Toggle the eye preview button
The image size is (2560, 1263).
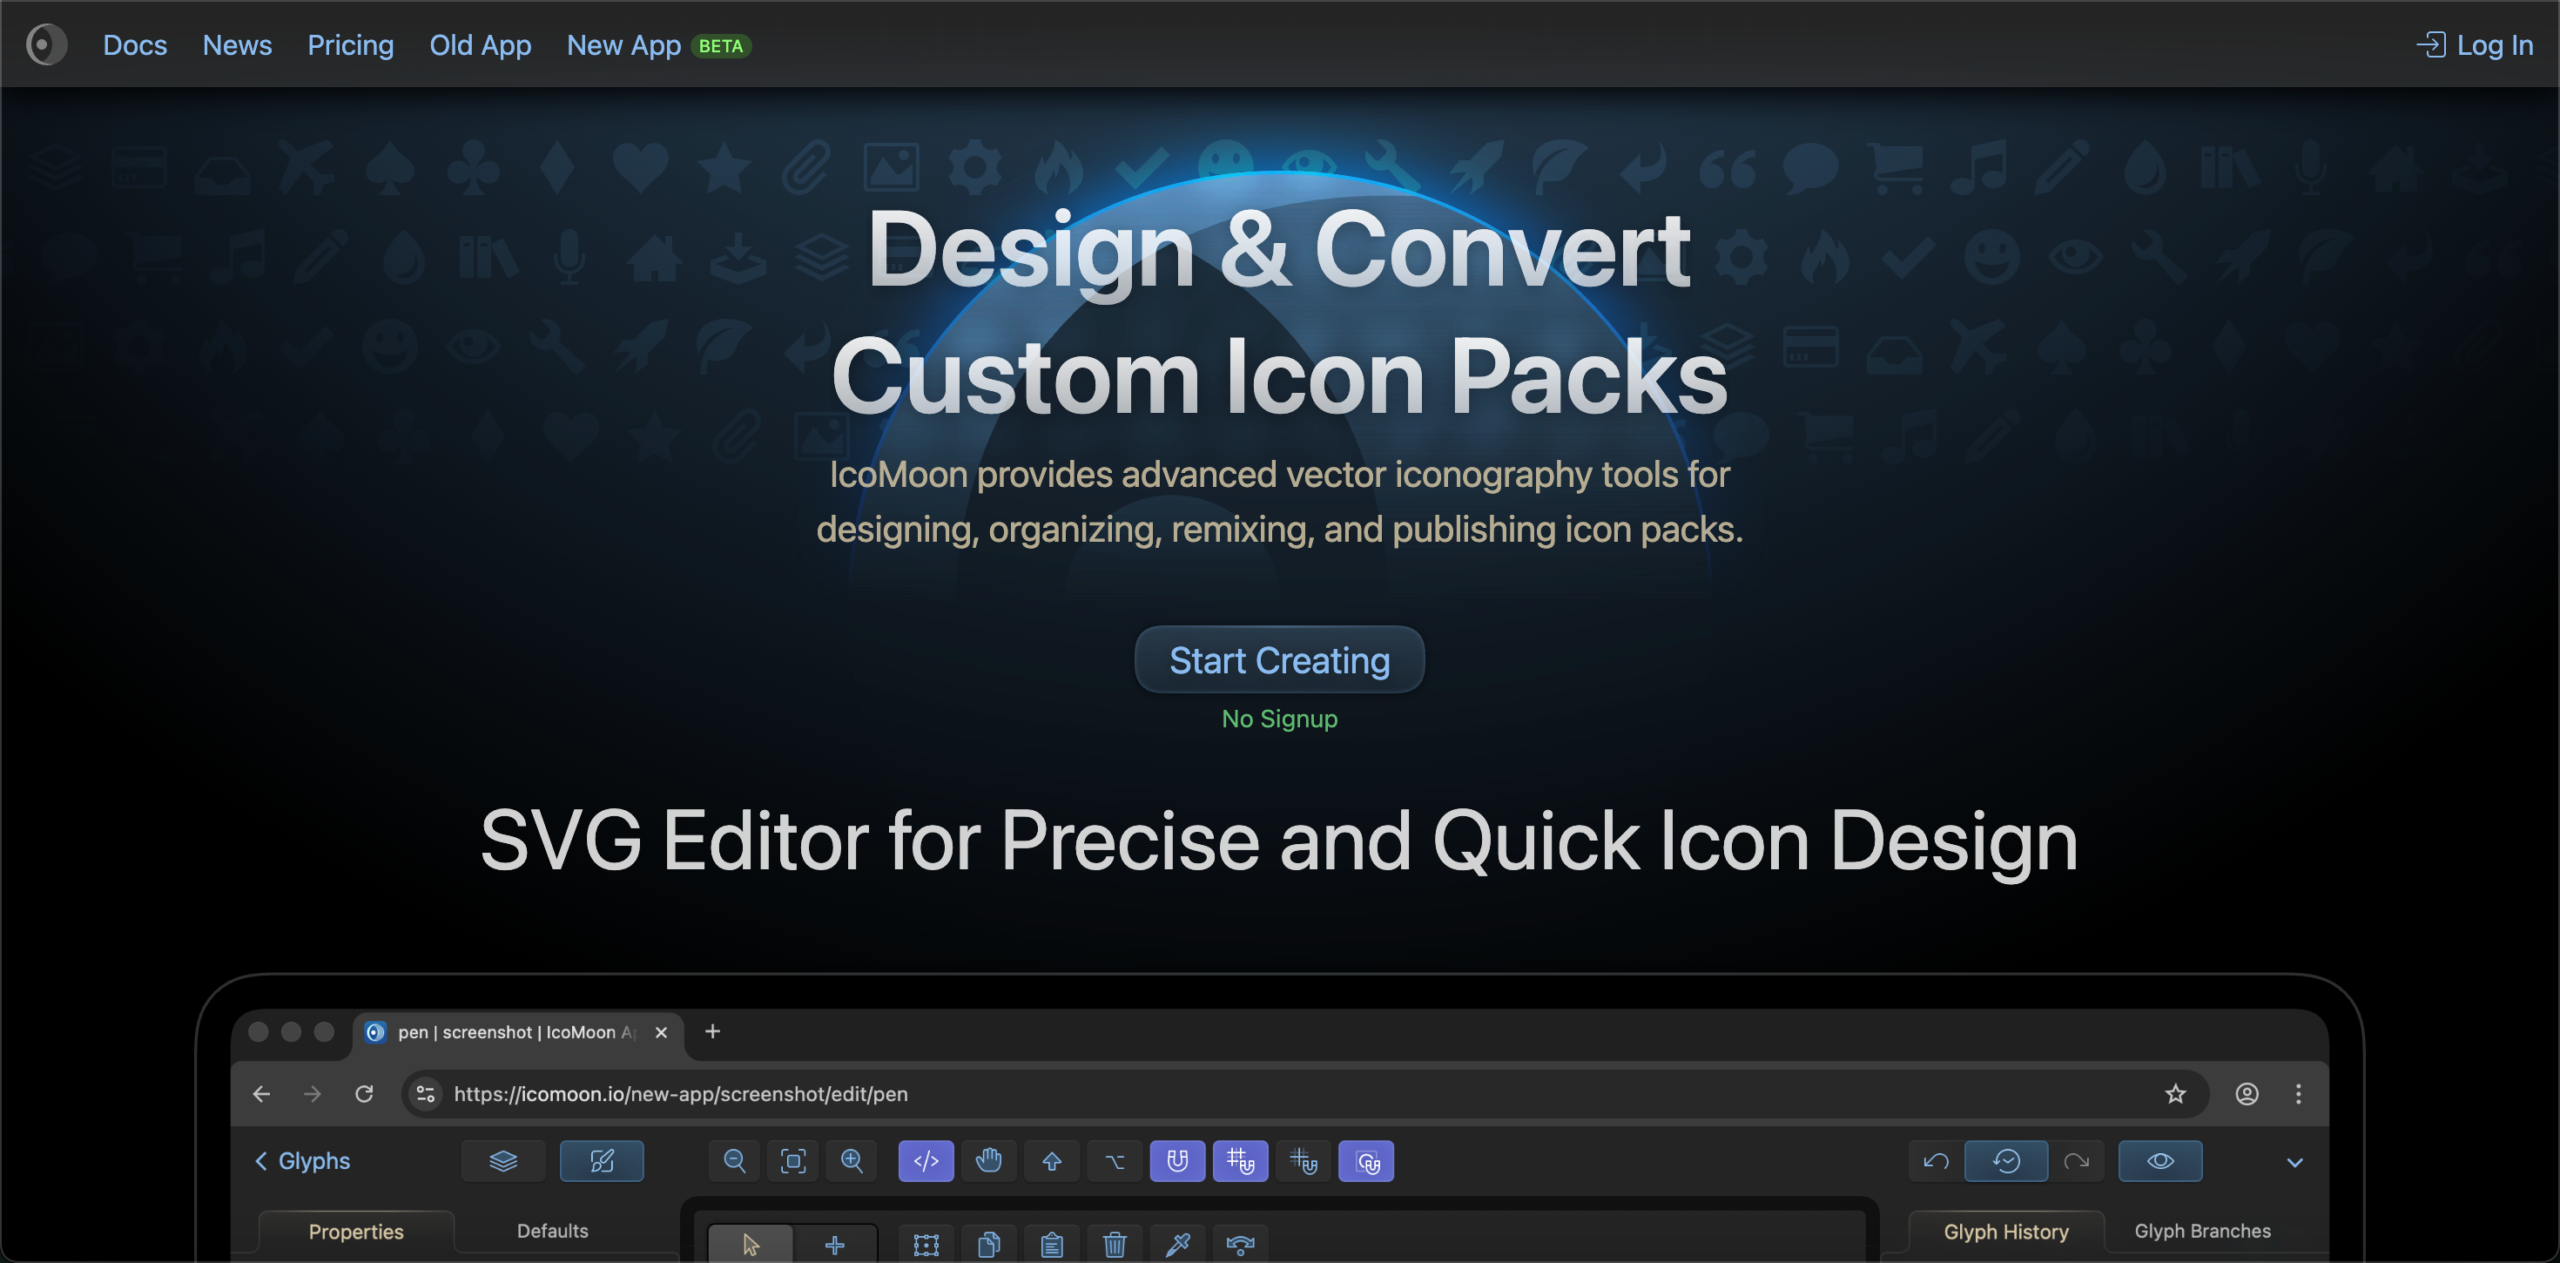click(x=2160, y=1161)
